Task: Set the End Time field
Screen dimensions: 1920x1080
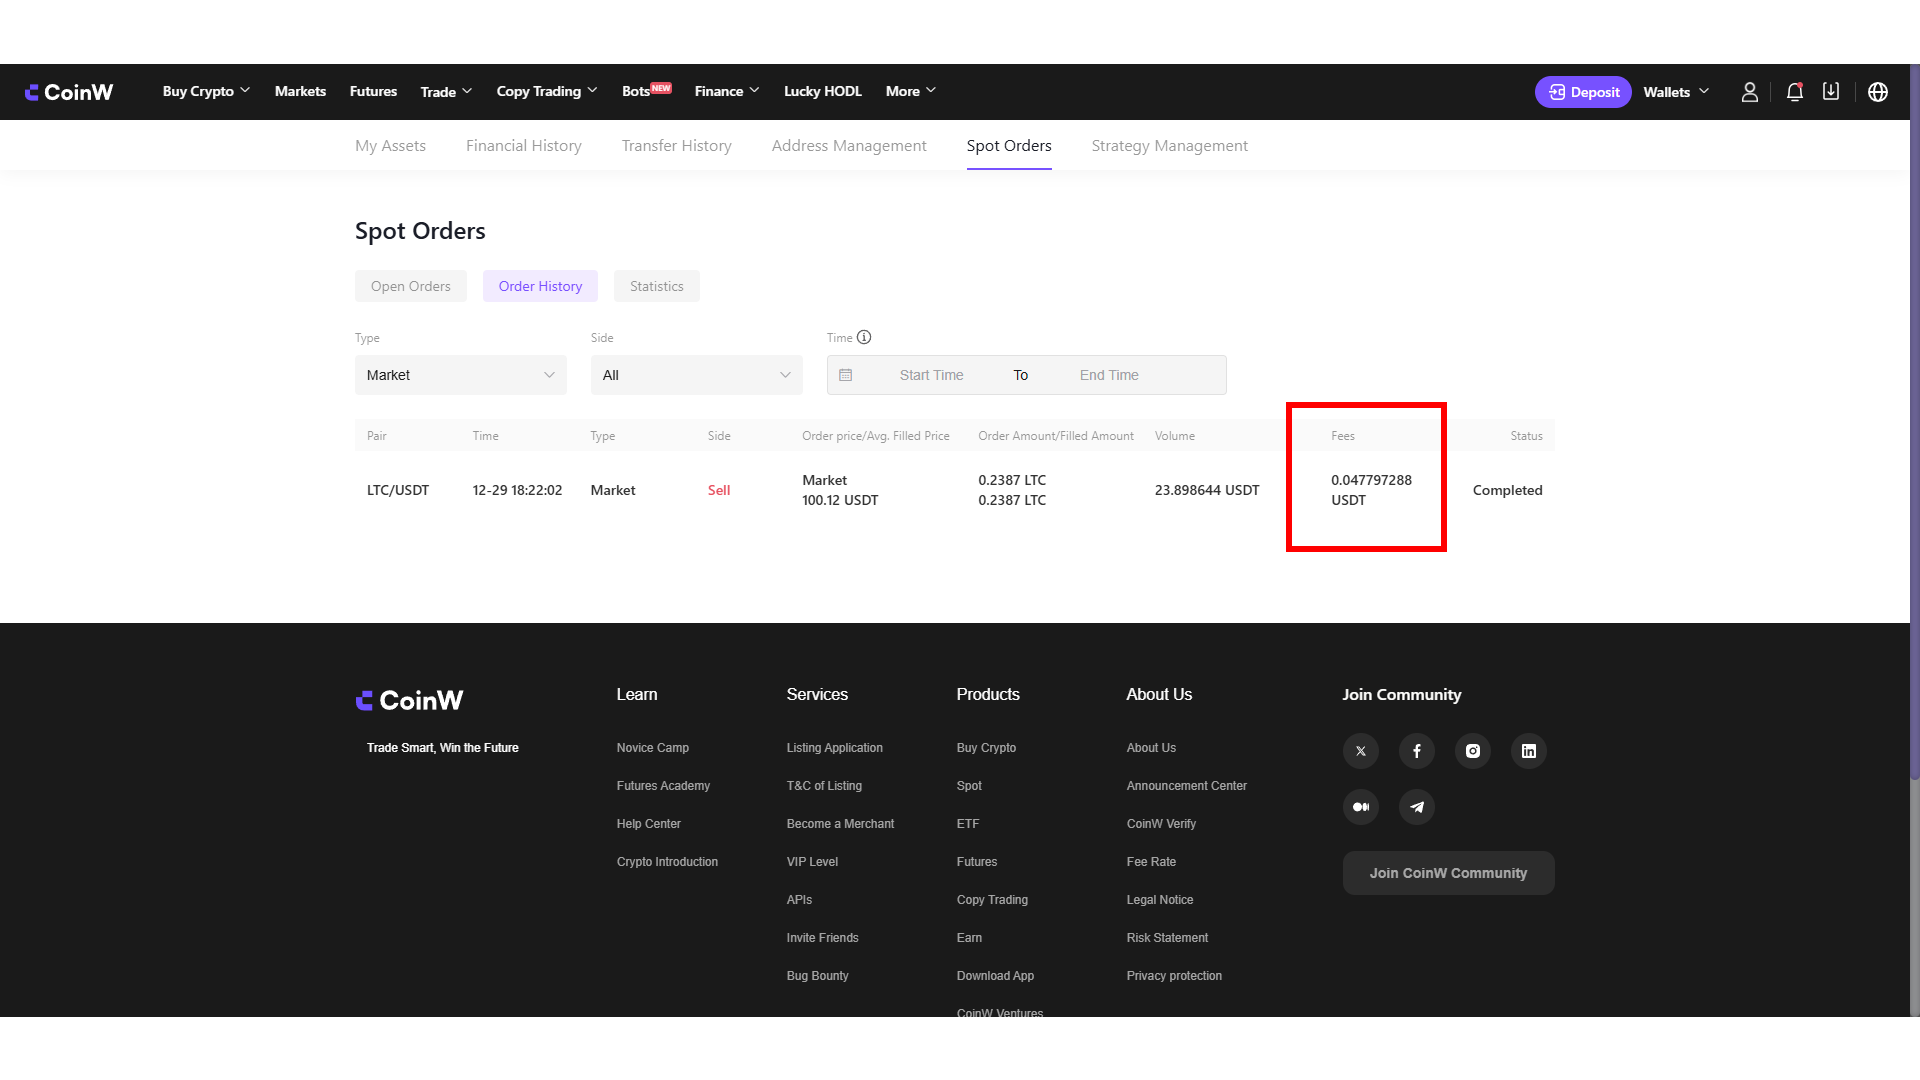Action: tap(1109, 375)
